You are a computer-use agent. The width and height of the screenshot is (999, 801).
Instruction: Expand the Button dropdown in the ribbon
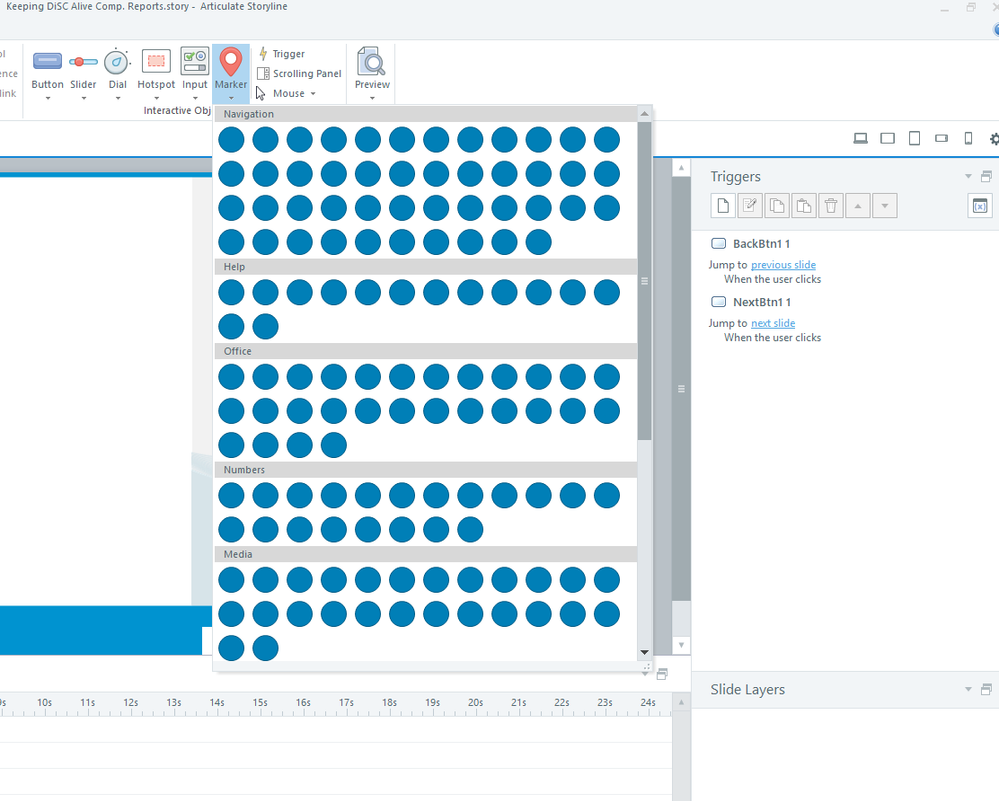(x=47, y=98)
